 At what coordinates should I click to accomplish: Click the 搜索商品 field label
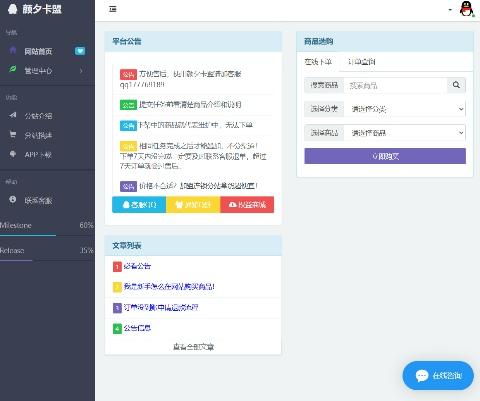pyautogui.click(x=324, y=85)
